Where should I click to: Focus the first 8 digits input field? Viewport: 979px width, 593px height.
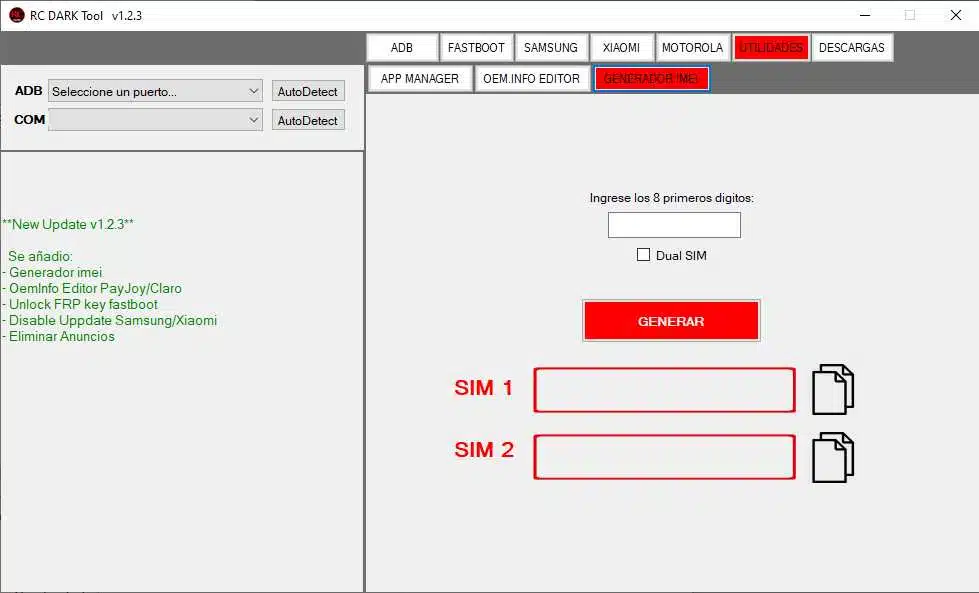pos(674,225)
